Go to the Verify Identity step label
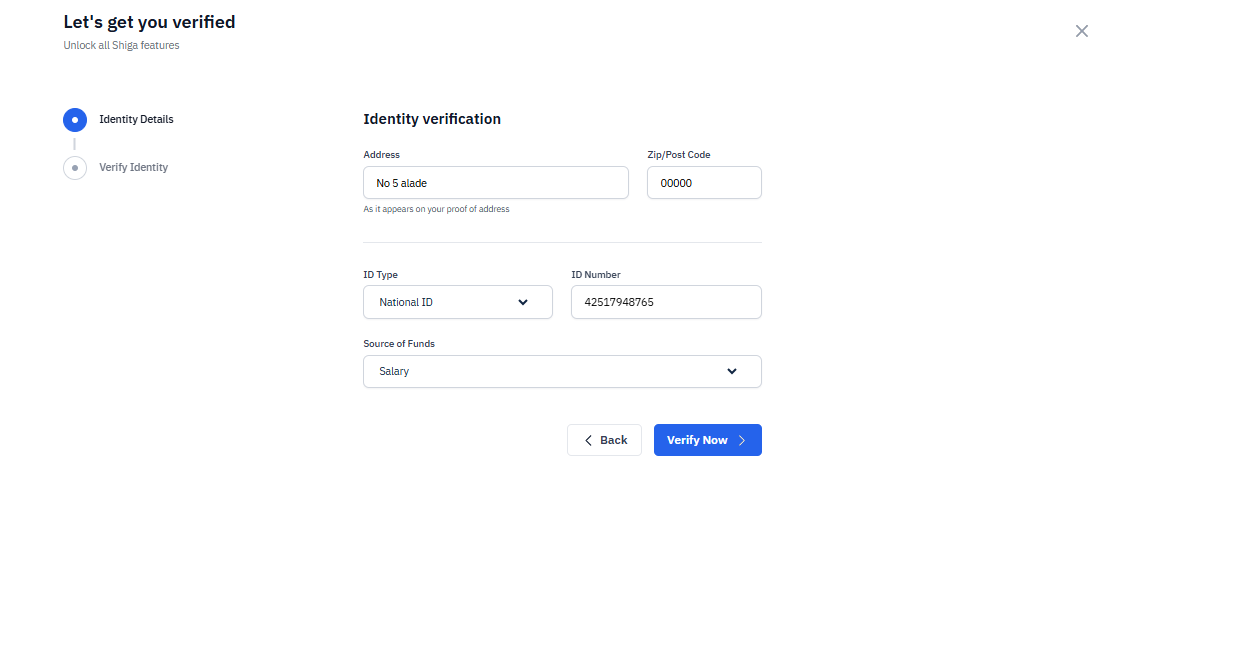This screenshot has height=646, width=1245. click(x=133, y=168)
